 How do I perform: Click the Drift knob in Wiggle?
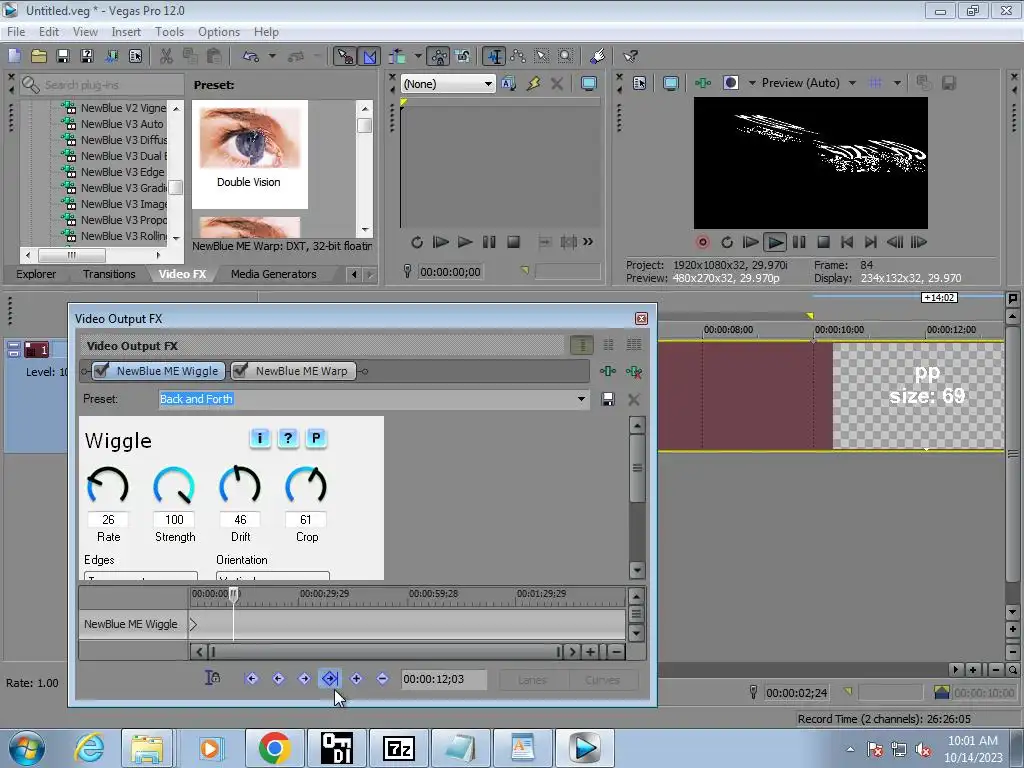[x=240, y=486]
